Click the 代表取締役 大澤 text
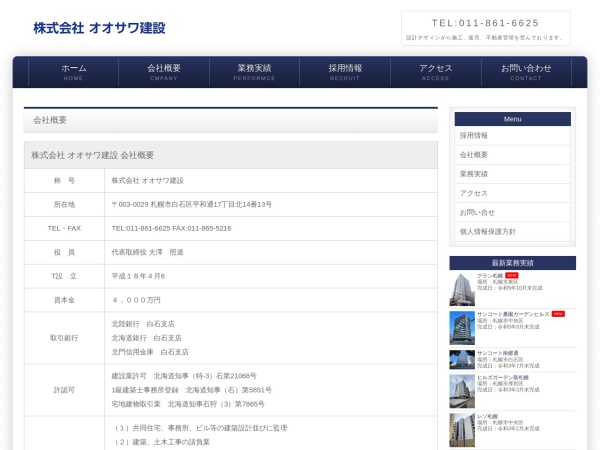Viewport: 600px width, 450px height. (x=147, y=252)
